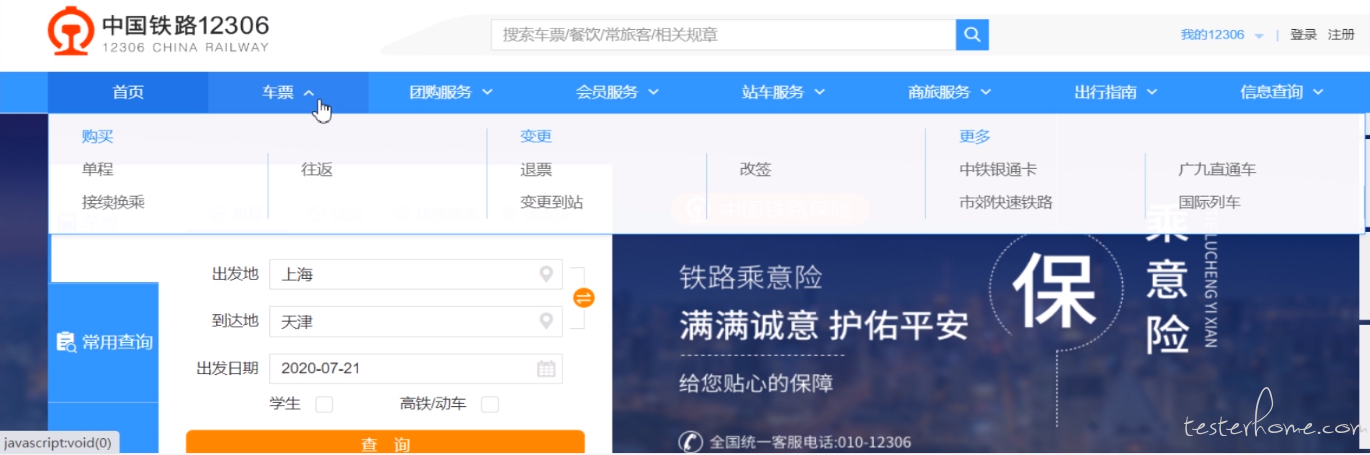Expand the 我的12306 dropdown arrow
Image resolution: width=1370 pixels, height=455 pixels.
pos(1259,36)
